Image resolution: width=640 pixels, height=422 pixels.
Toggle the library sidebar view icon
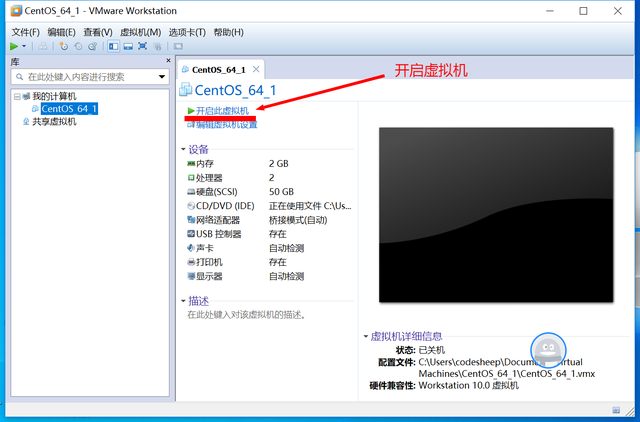click(x=113, y=47)
